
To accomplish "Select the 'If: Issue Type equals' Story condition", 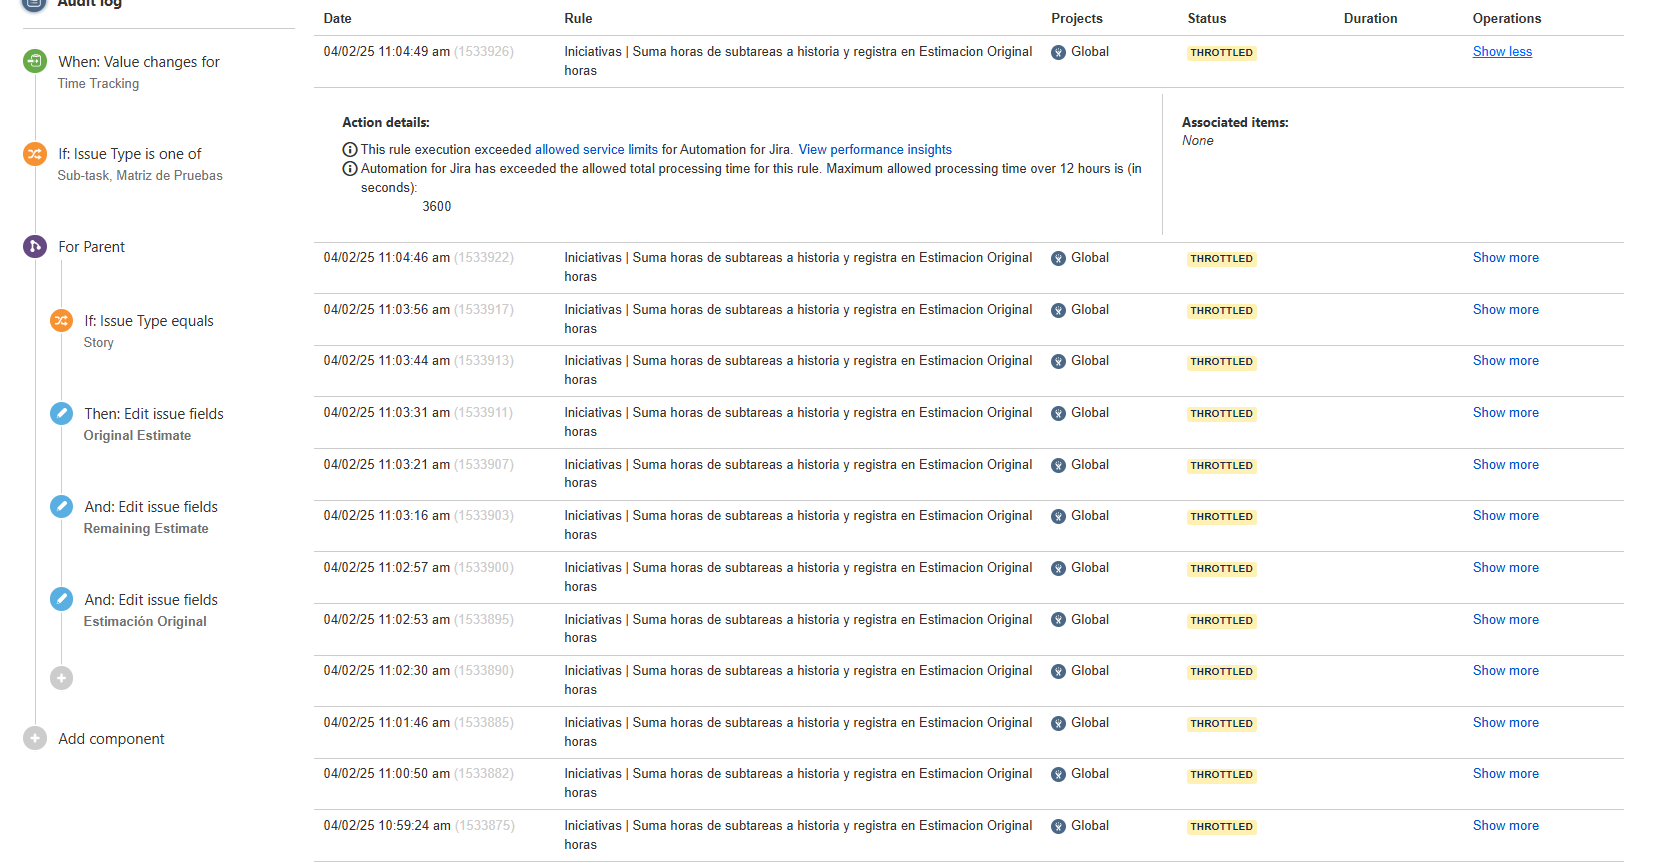I will pyautogui.click(x=149, y=331).
